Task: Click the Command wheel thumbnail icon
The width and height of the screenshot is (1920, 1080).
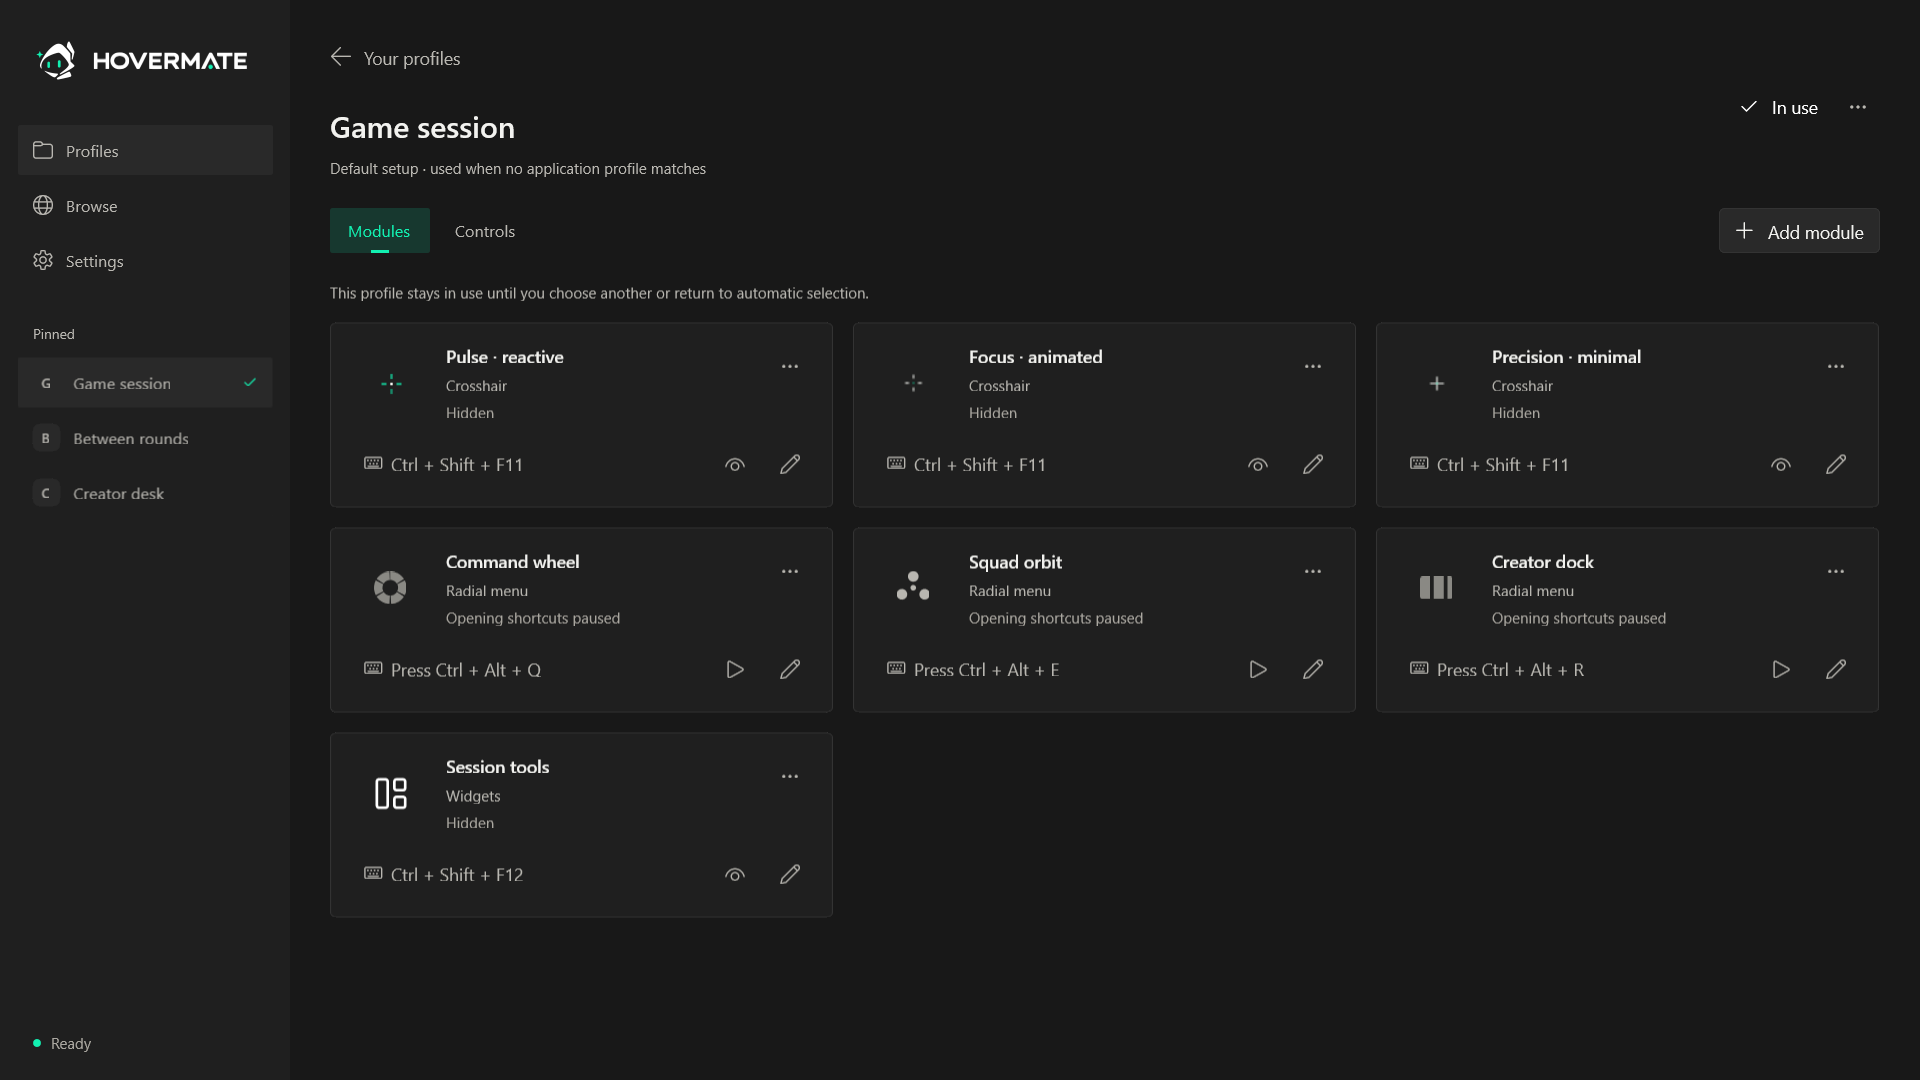Action: coord(390,587)
